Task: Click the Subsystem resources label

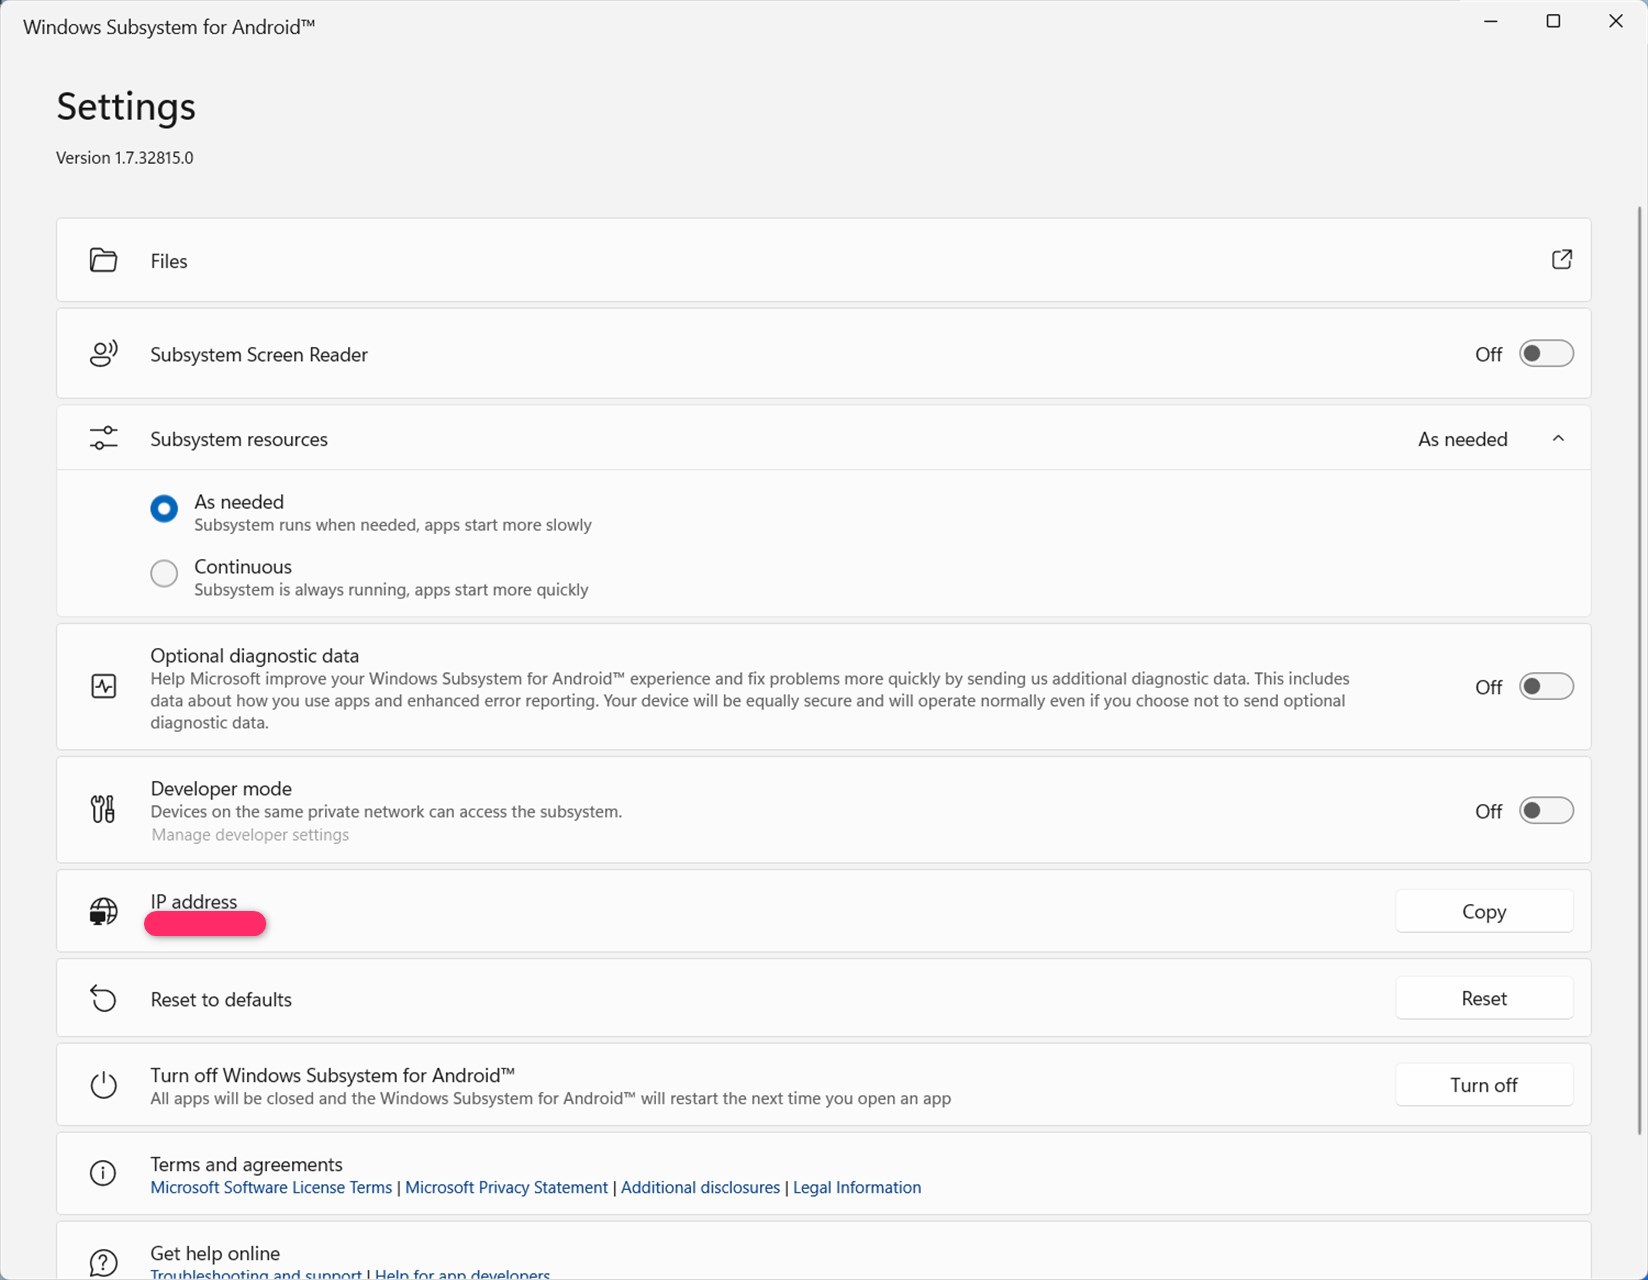Action: coord(239,439)
